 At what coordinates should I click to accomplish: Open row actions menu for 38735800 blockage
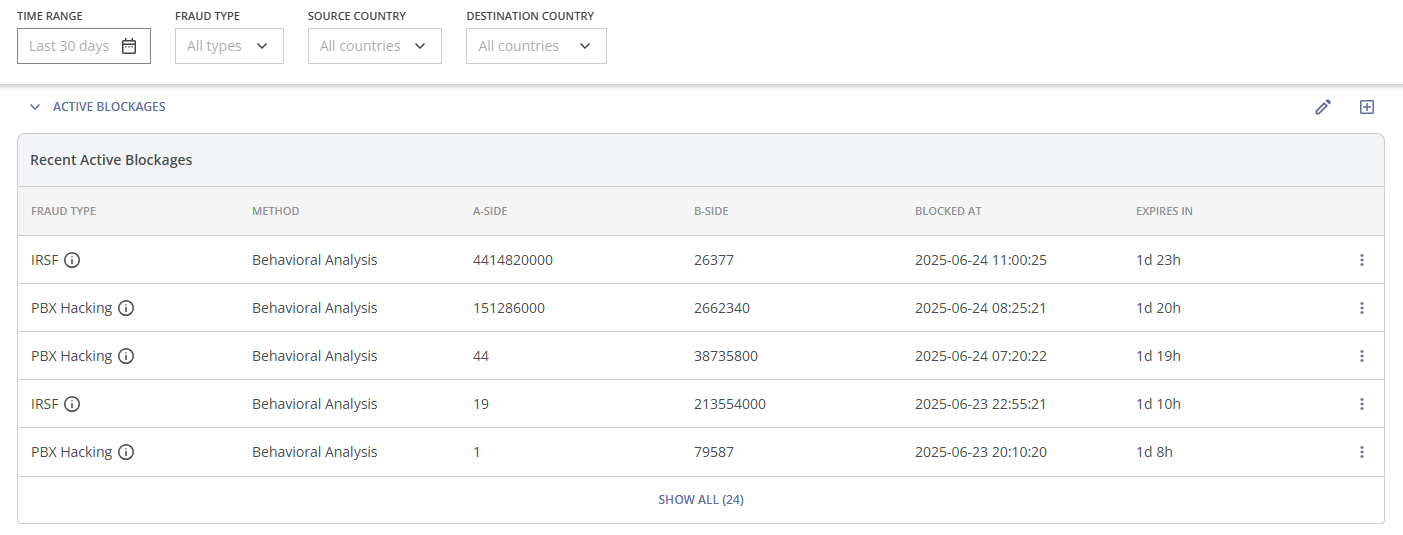(1361, 356)
